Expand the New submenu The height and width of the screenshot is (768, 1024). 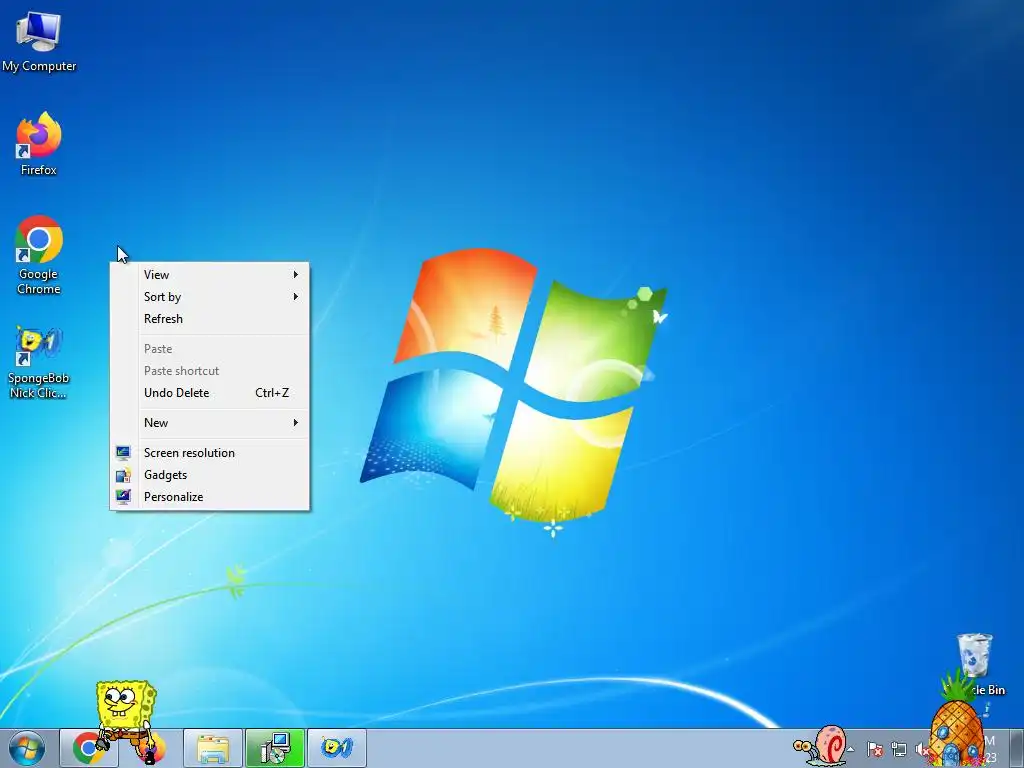209,423
